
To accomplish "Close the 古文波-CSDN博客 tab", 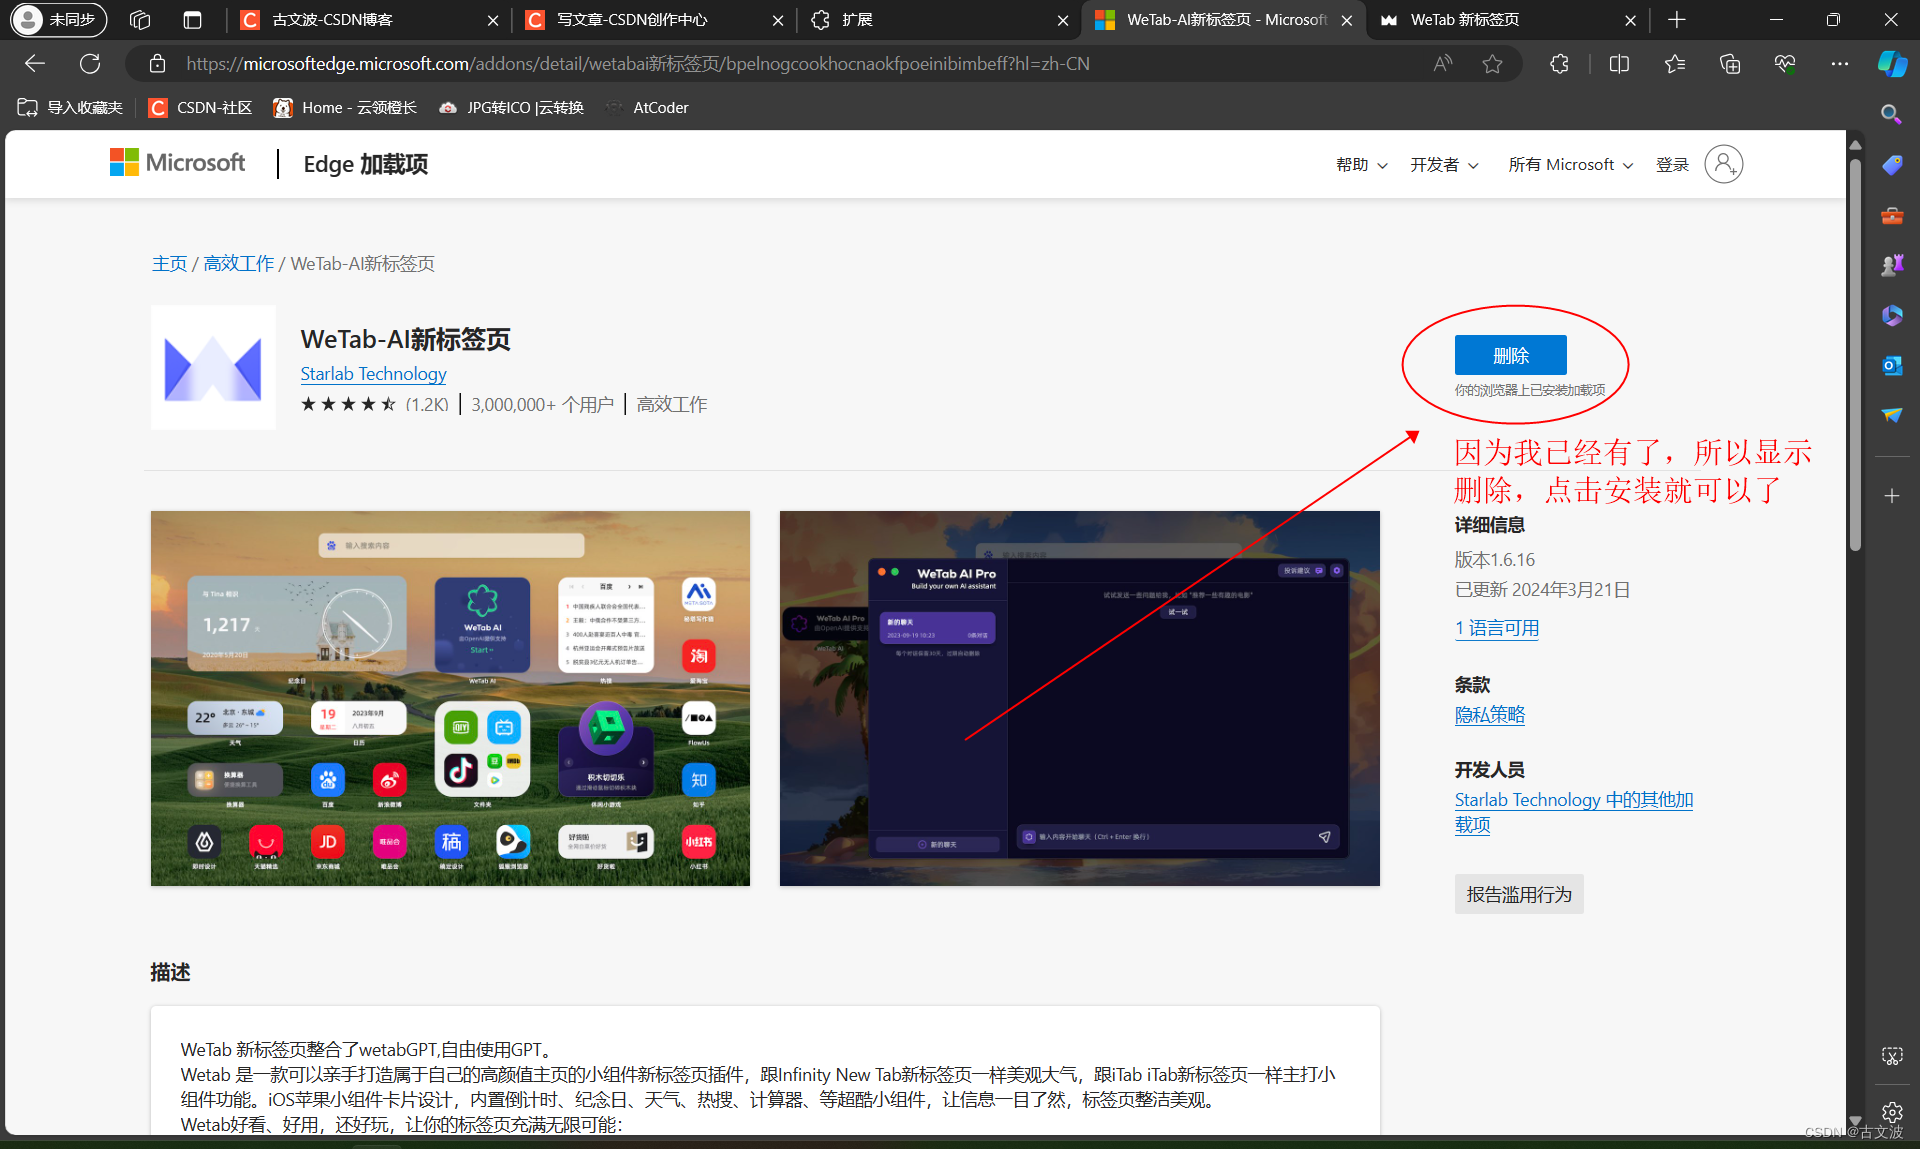I will (x=493, y=20).
